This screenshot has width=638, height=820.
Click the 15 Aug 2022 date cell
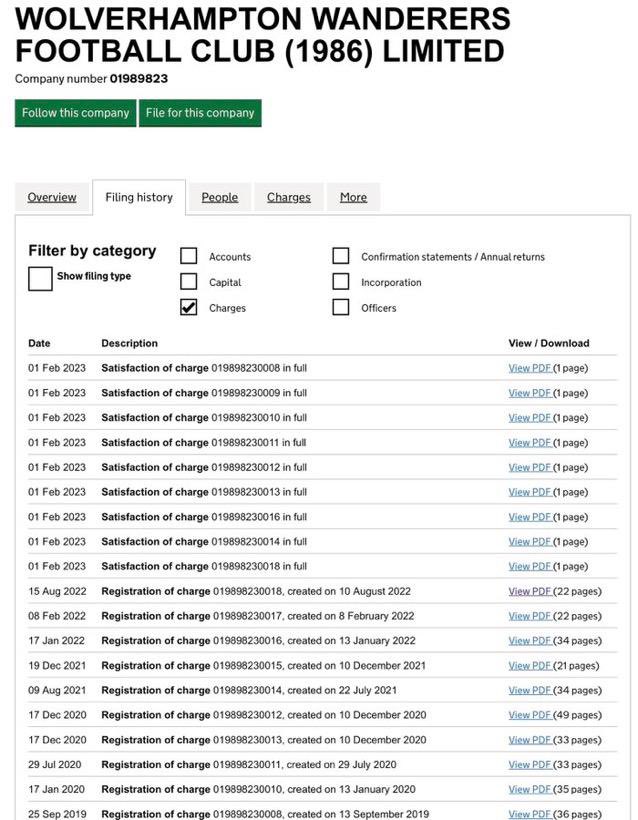point(57,591)
